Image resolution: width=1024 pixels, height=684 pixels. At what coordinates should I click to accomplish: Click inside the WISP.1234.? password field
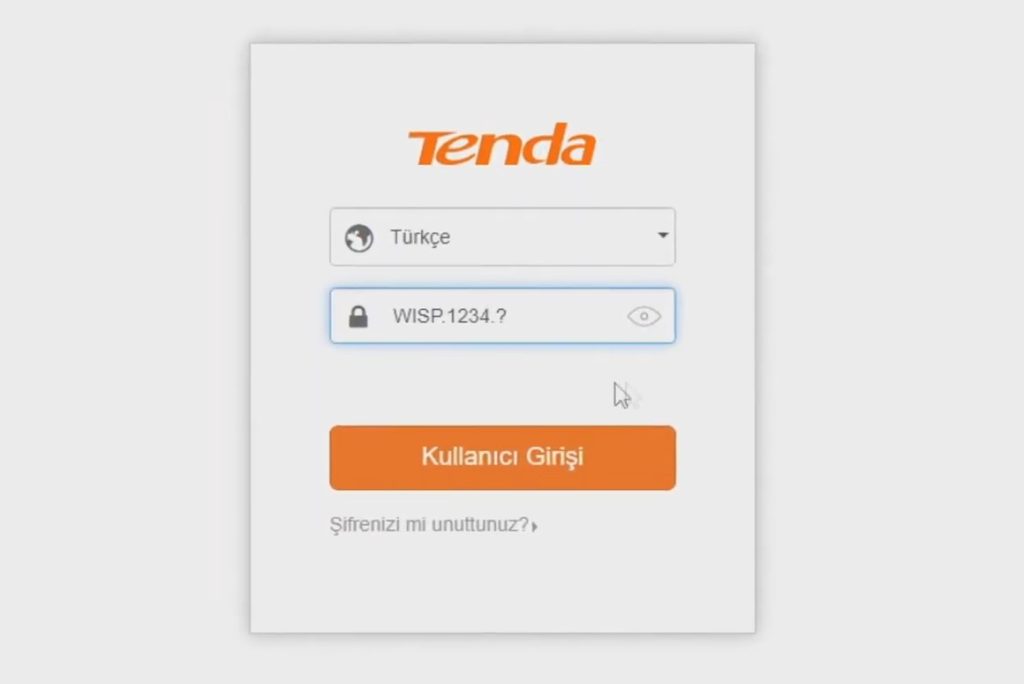point(502,316)
